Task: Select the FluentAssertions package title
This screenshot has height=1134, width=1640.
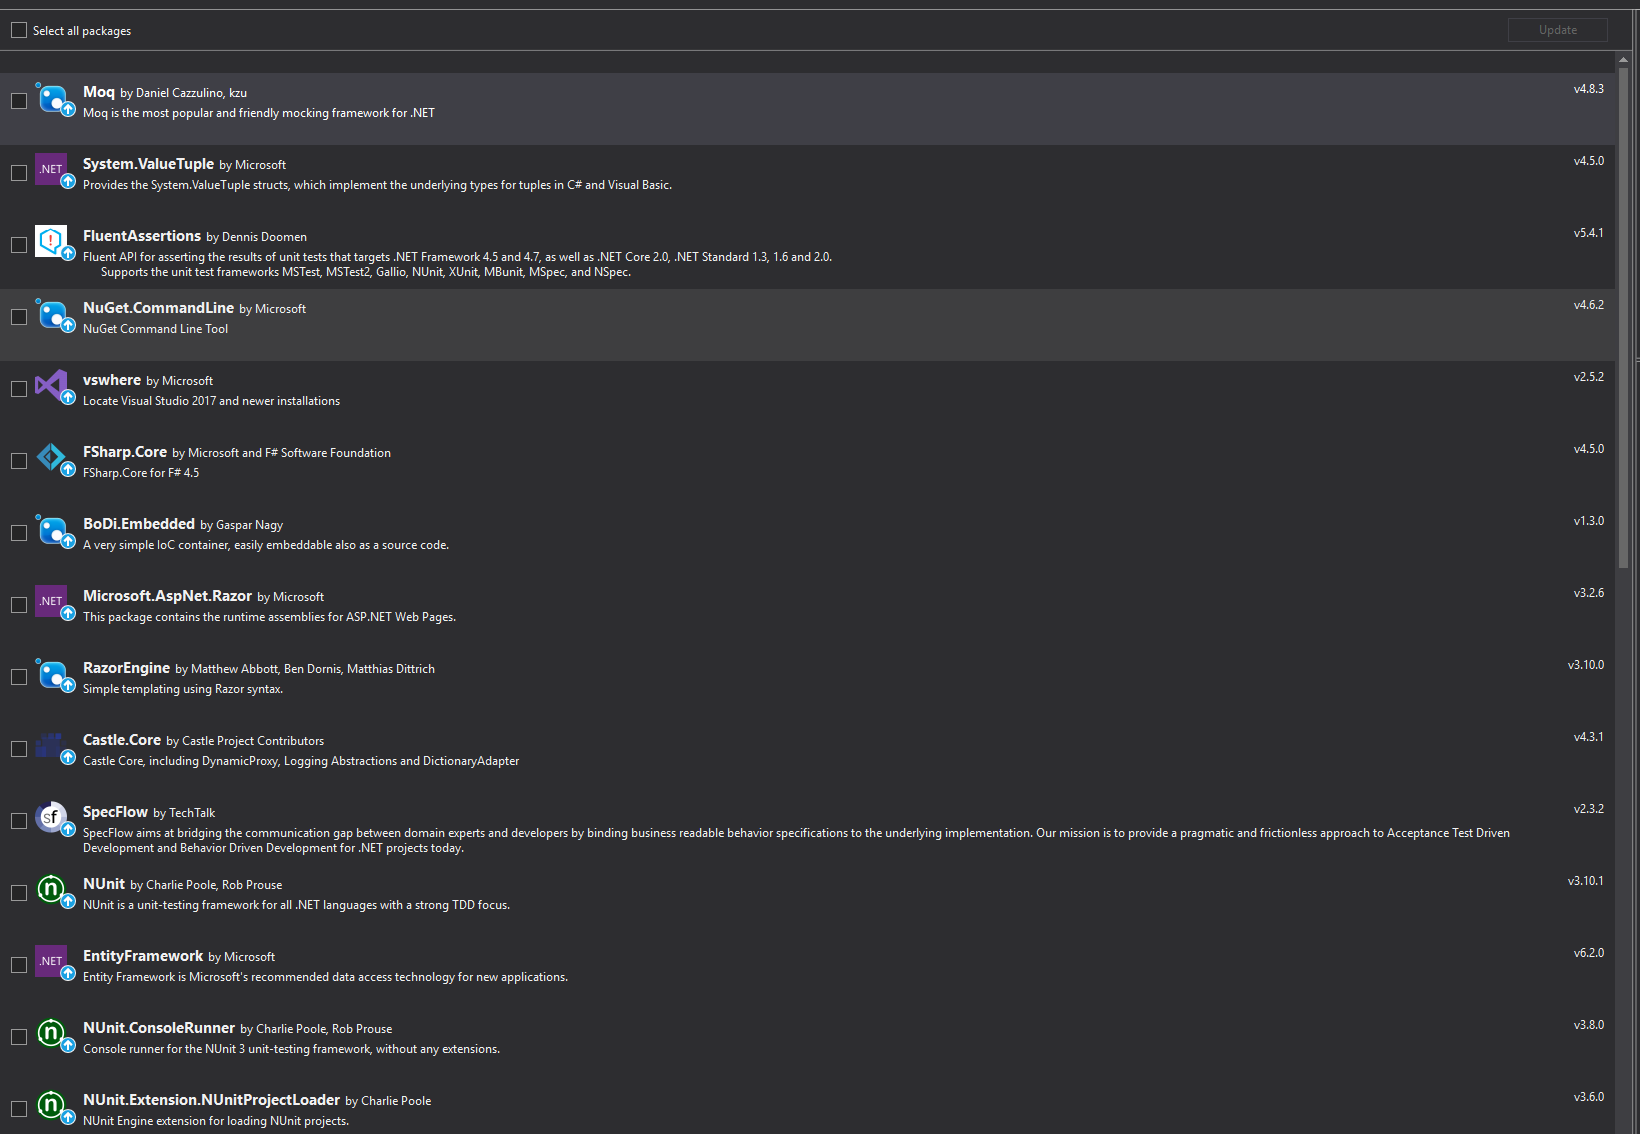Action: point(142,236)
